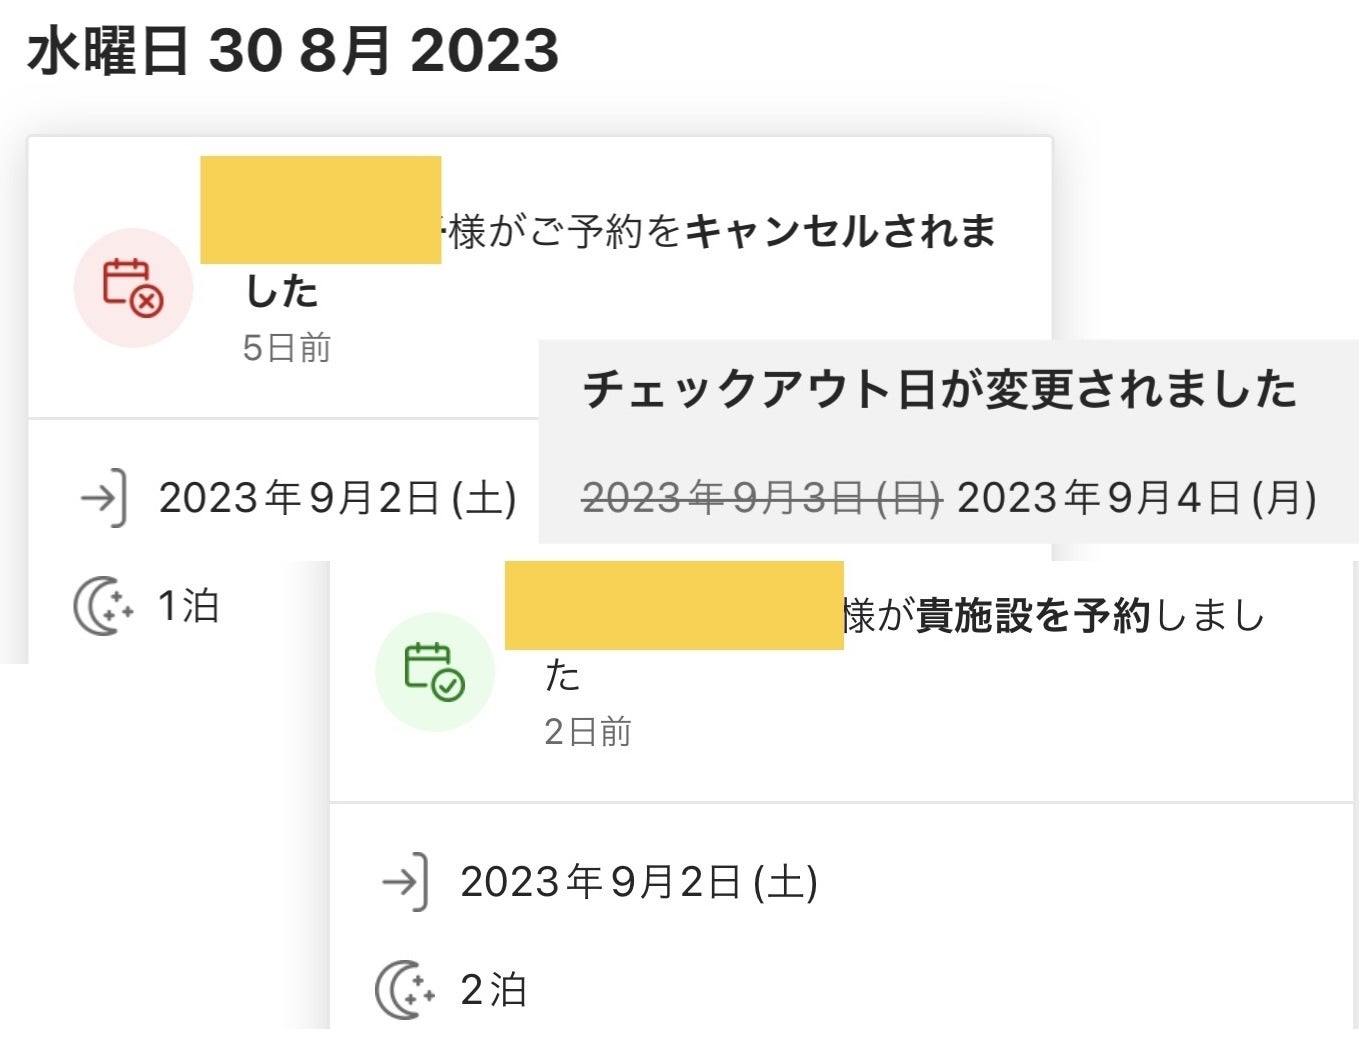Click check-in arrow icon in the cancellation card
Image resolution: width=1359 pixels, height=1046 pixels.
pos(104,497)
